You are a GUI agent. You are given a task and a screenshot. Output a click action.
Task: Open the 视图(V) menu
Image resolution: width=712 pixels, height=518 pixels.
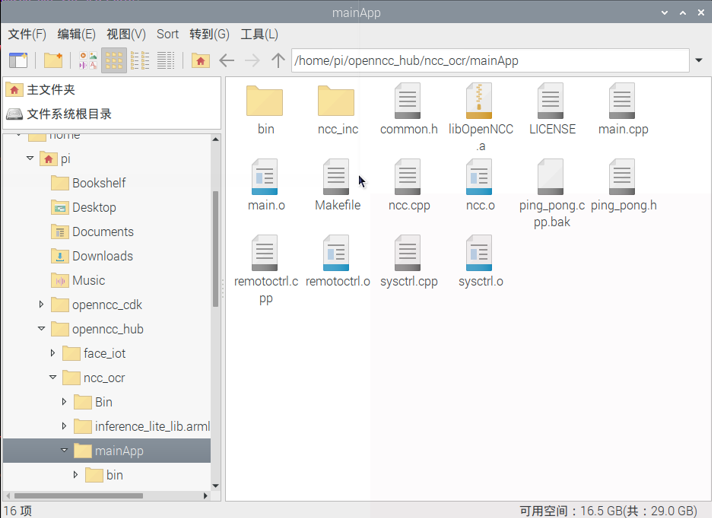tap(126, 34)
